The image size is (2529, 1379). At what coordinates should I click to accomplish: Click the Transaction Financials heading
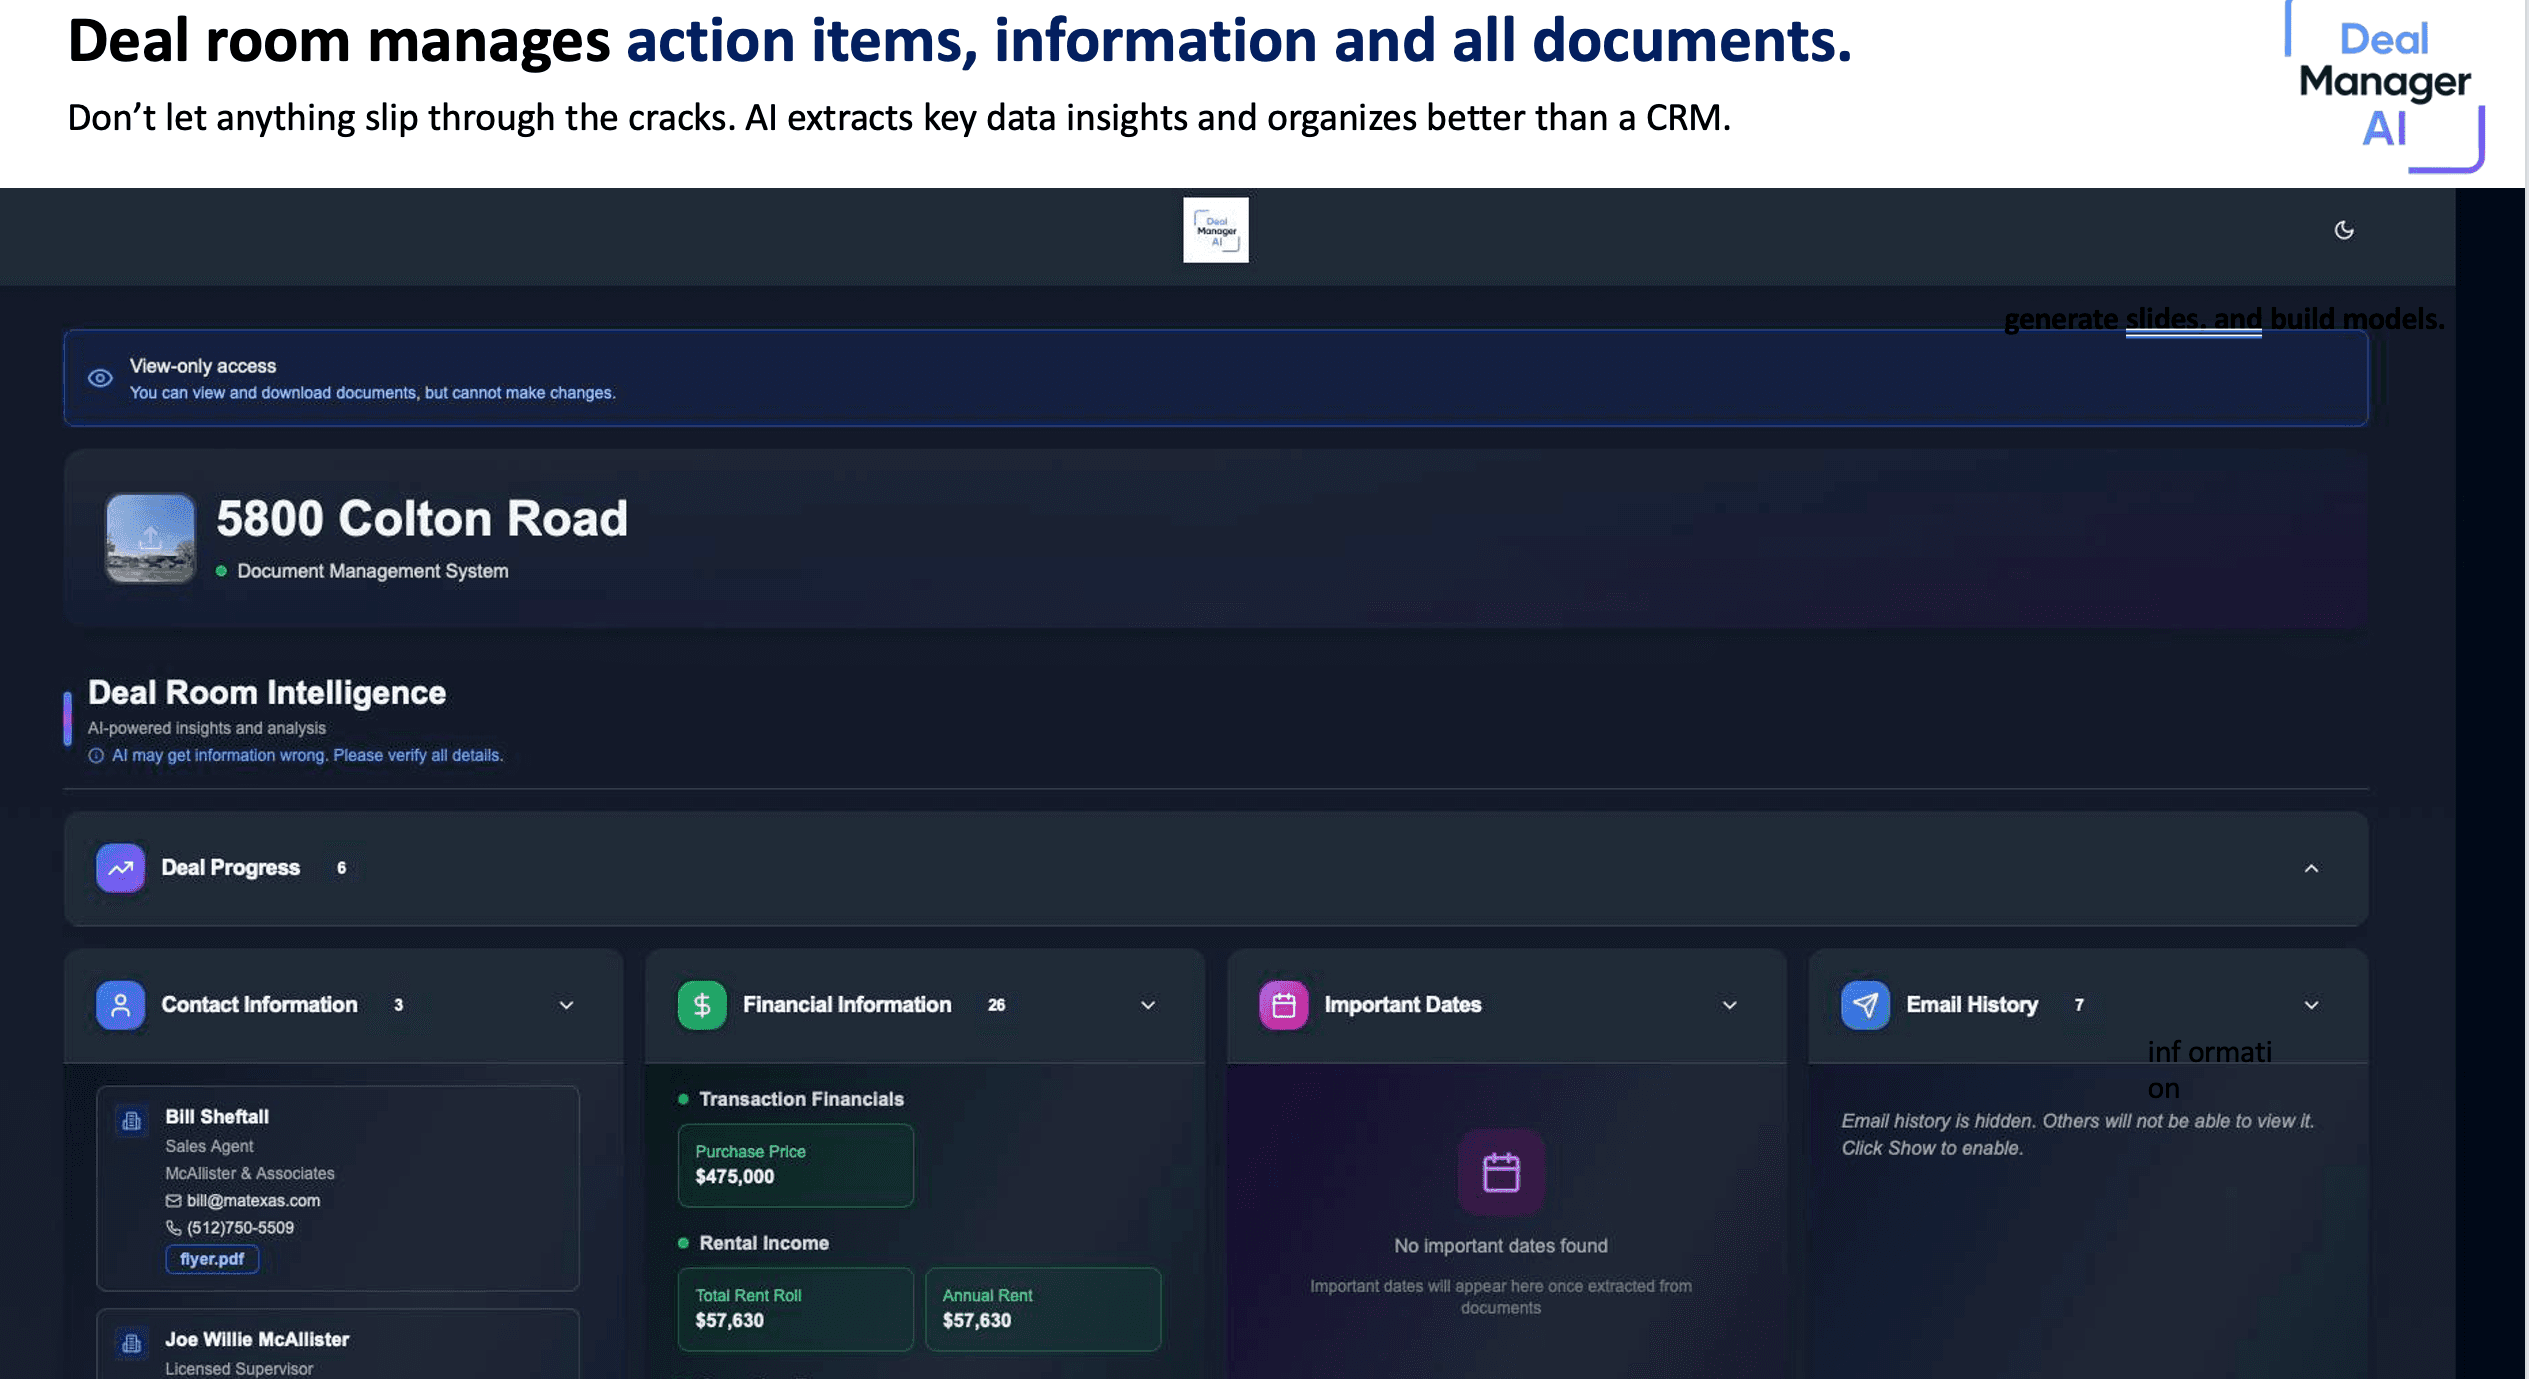(x=801, y=1099)
